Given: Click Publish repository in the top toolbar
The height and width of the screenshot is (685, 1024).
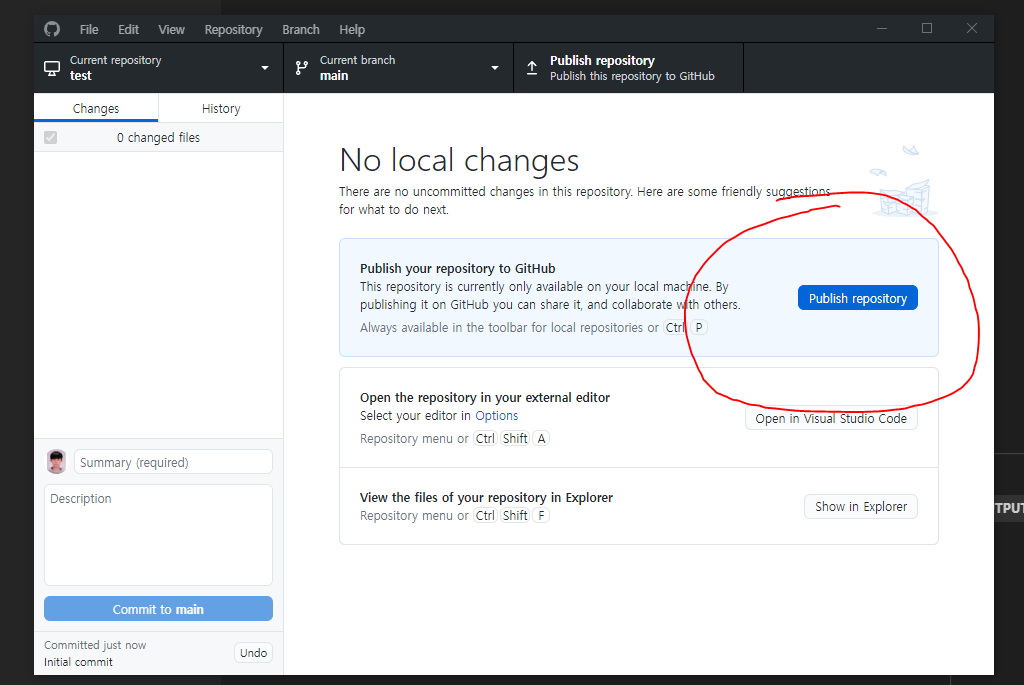Looking at the screenshot, I should coord(628,68).
